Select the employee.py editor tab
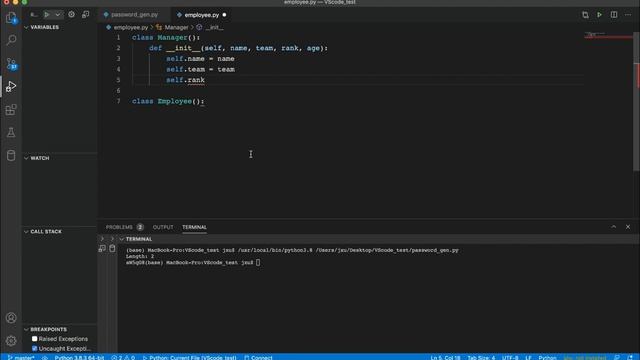Viewport: 640px width, 360px height. (202, 15)
